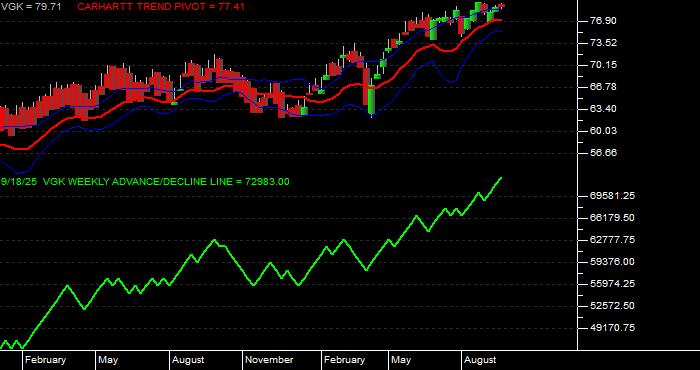This screenshot has height=370, width=700.
Task: Click the 69581.25 axis value
Action: 612,196
